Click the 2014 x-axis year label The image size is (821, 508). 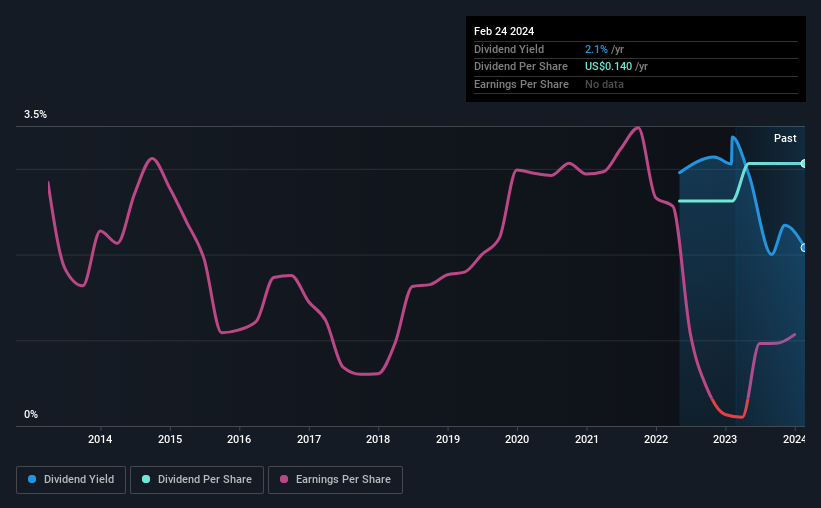[x=100, y=439]
